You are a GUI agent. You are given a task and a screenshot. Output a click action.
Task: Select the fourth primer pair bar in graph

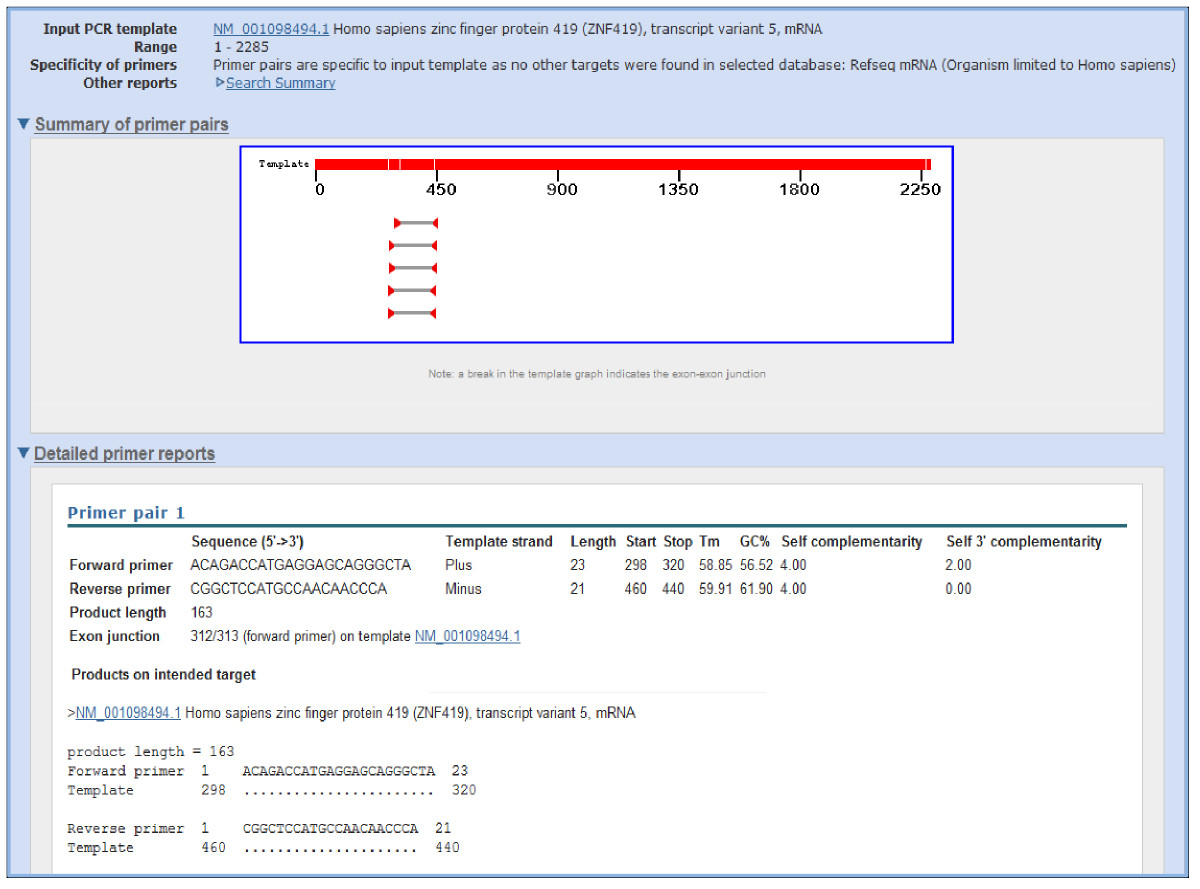[412, 290]
